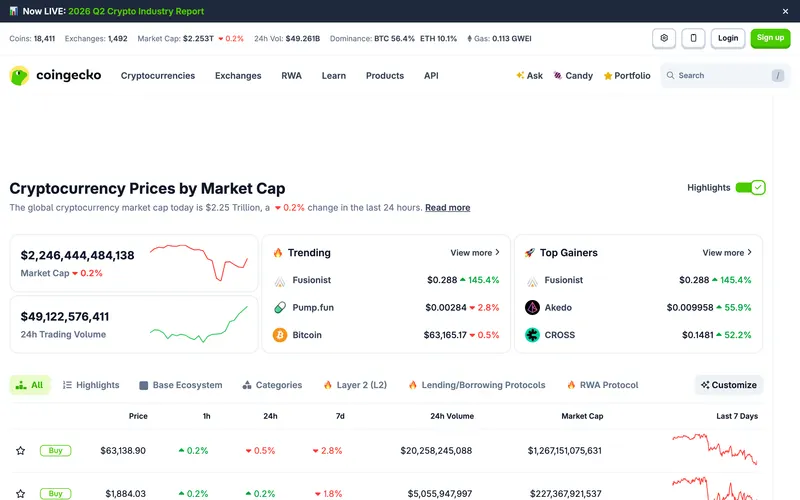Open the 7-day chart of the $63,138.90 row

tap(714, 449)
